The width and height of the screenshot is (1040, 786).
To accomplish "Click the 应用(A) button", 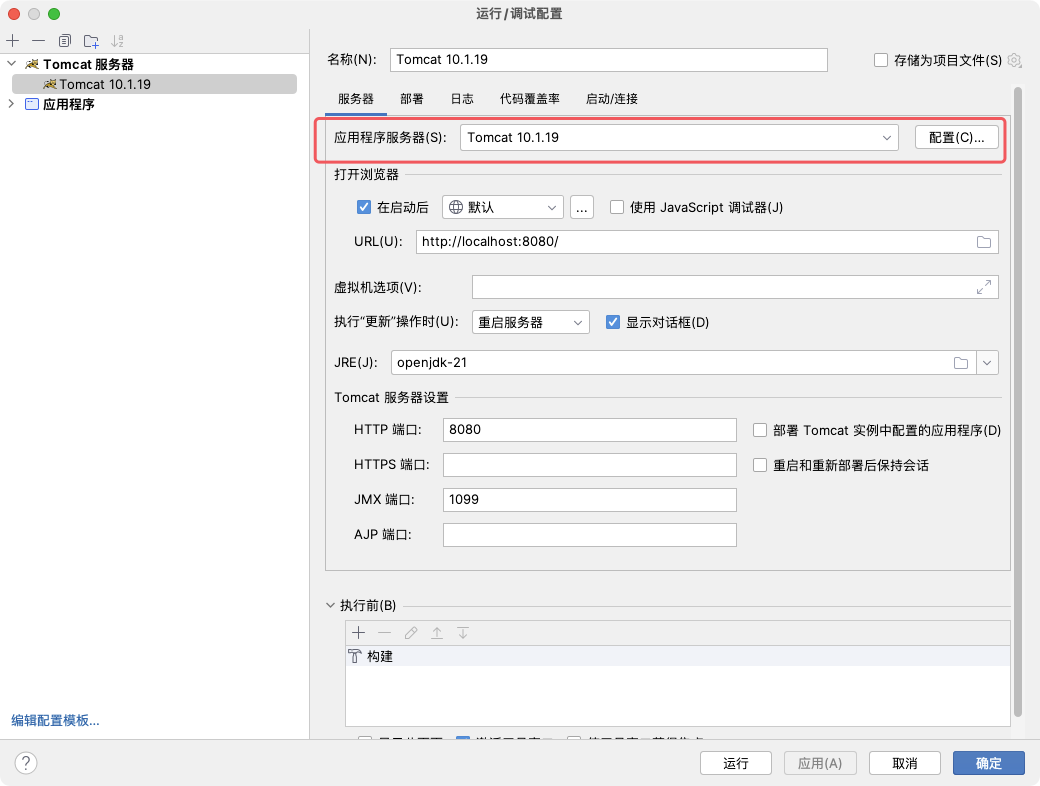I will [x=820, y=763].
